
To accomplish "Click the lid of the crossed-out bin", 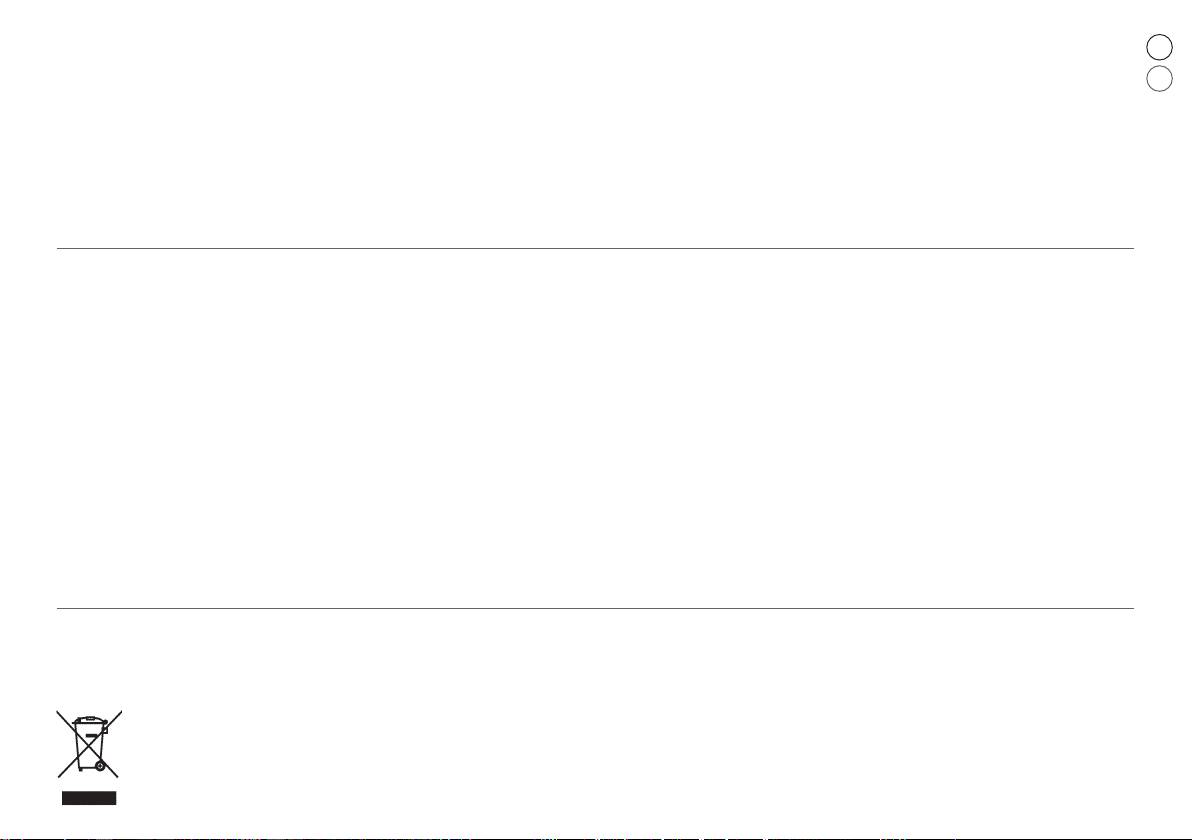I will 89,719.
